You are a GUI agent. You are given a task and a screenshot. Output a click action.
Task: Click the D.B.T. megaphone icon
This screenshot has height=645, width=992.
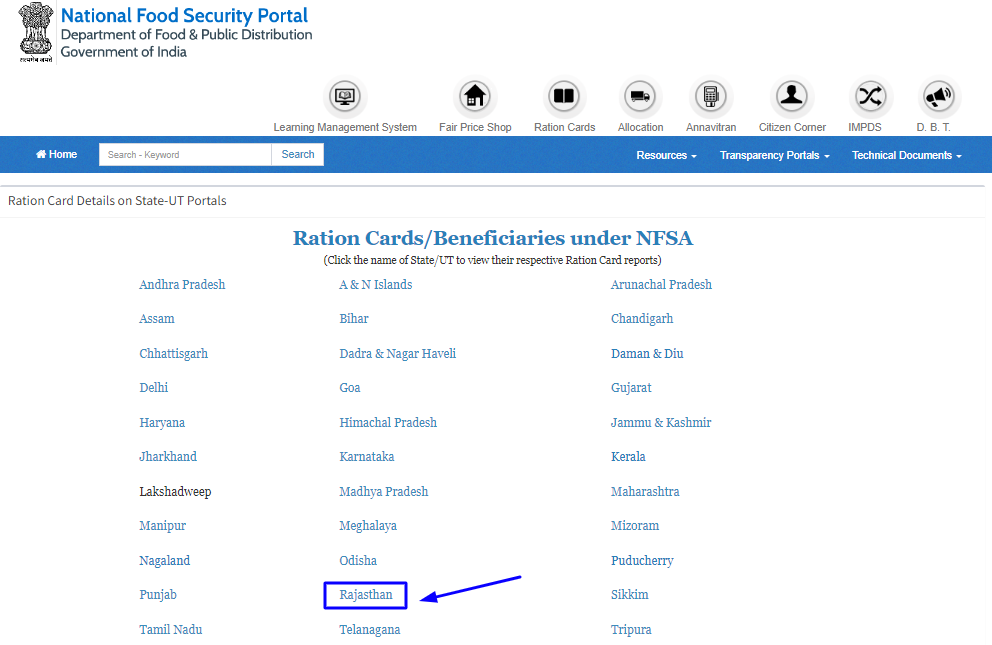(938, 97)
